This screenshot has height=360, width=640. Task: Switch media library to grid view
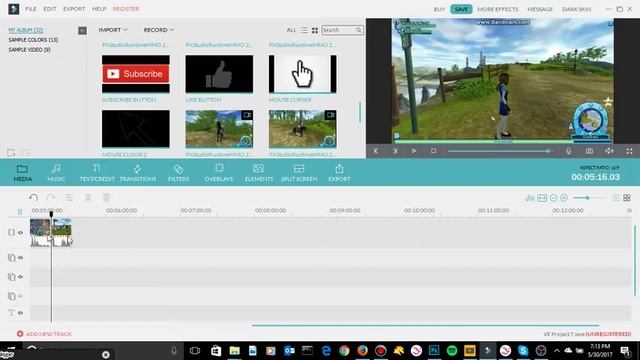click(x=315, y=30)
